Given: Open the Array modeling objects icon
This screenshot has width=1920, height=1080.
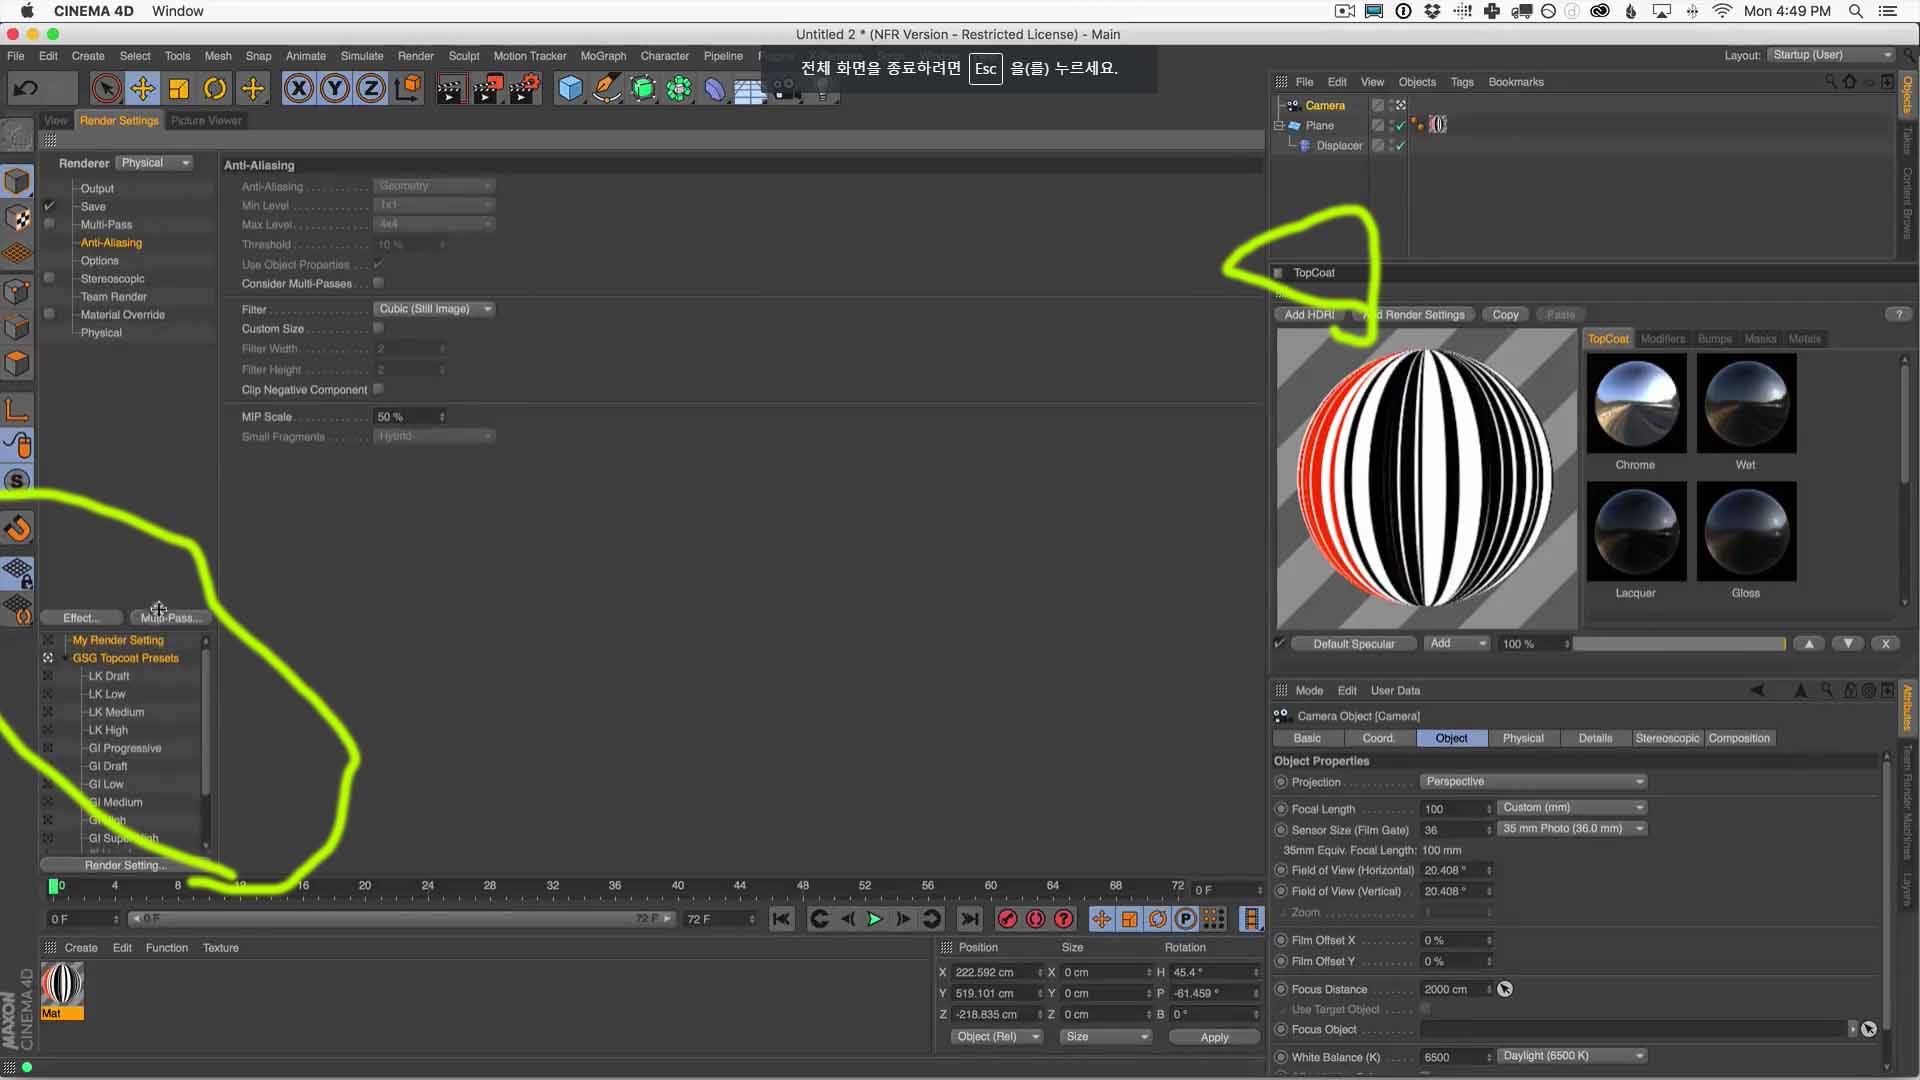Looking at the screenshot, I should pyautogui.click(x=679, y=89).
